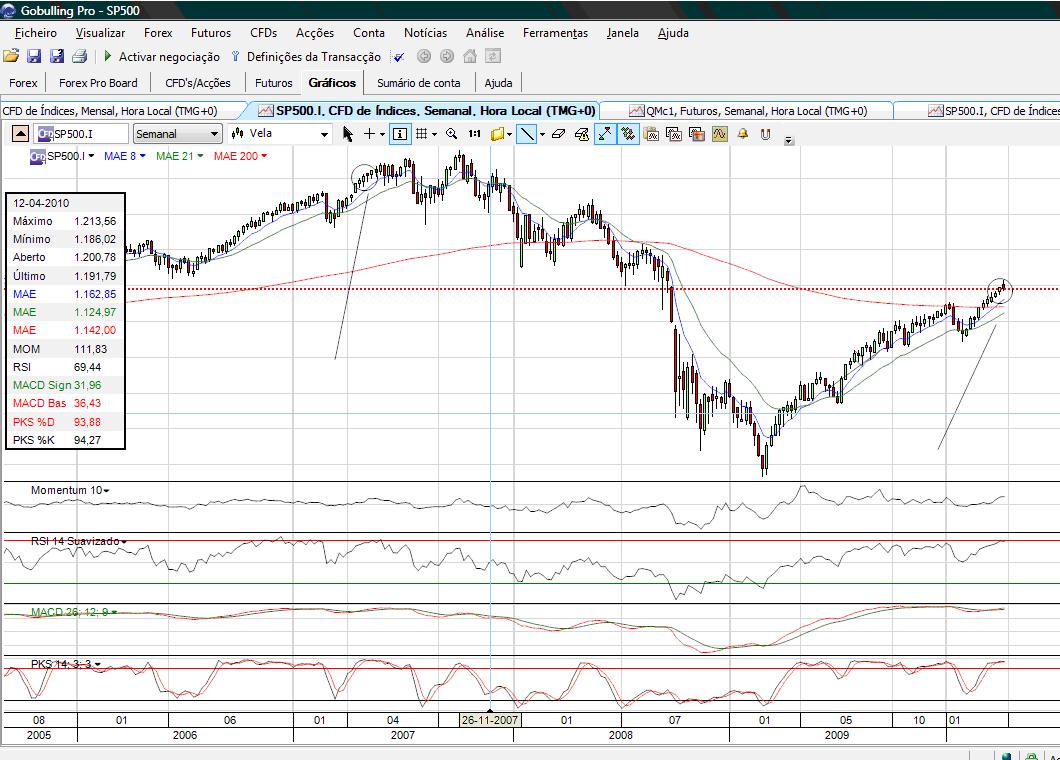The image size is (1060, 760).
Task: Toggle the data info window icon
Action: [x=399, y=133]
